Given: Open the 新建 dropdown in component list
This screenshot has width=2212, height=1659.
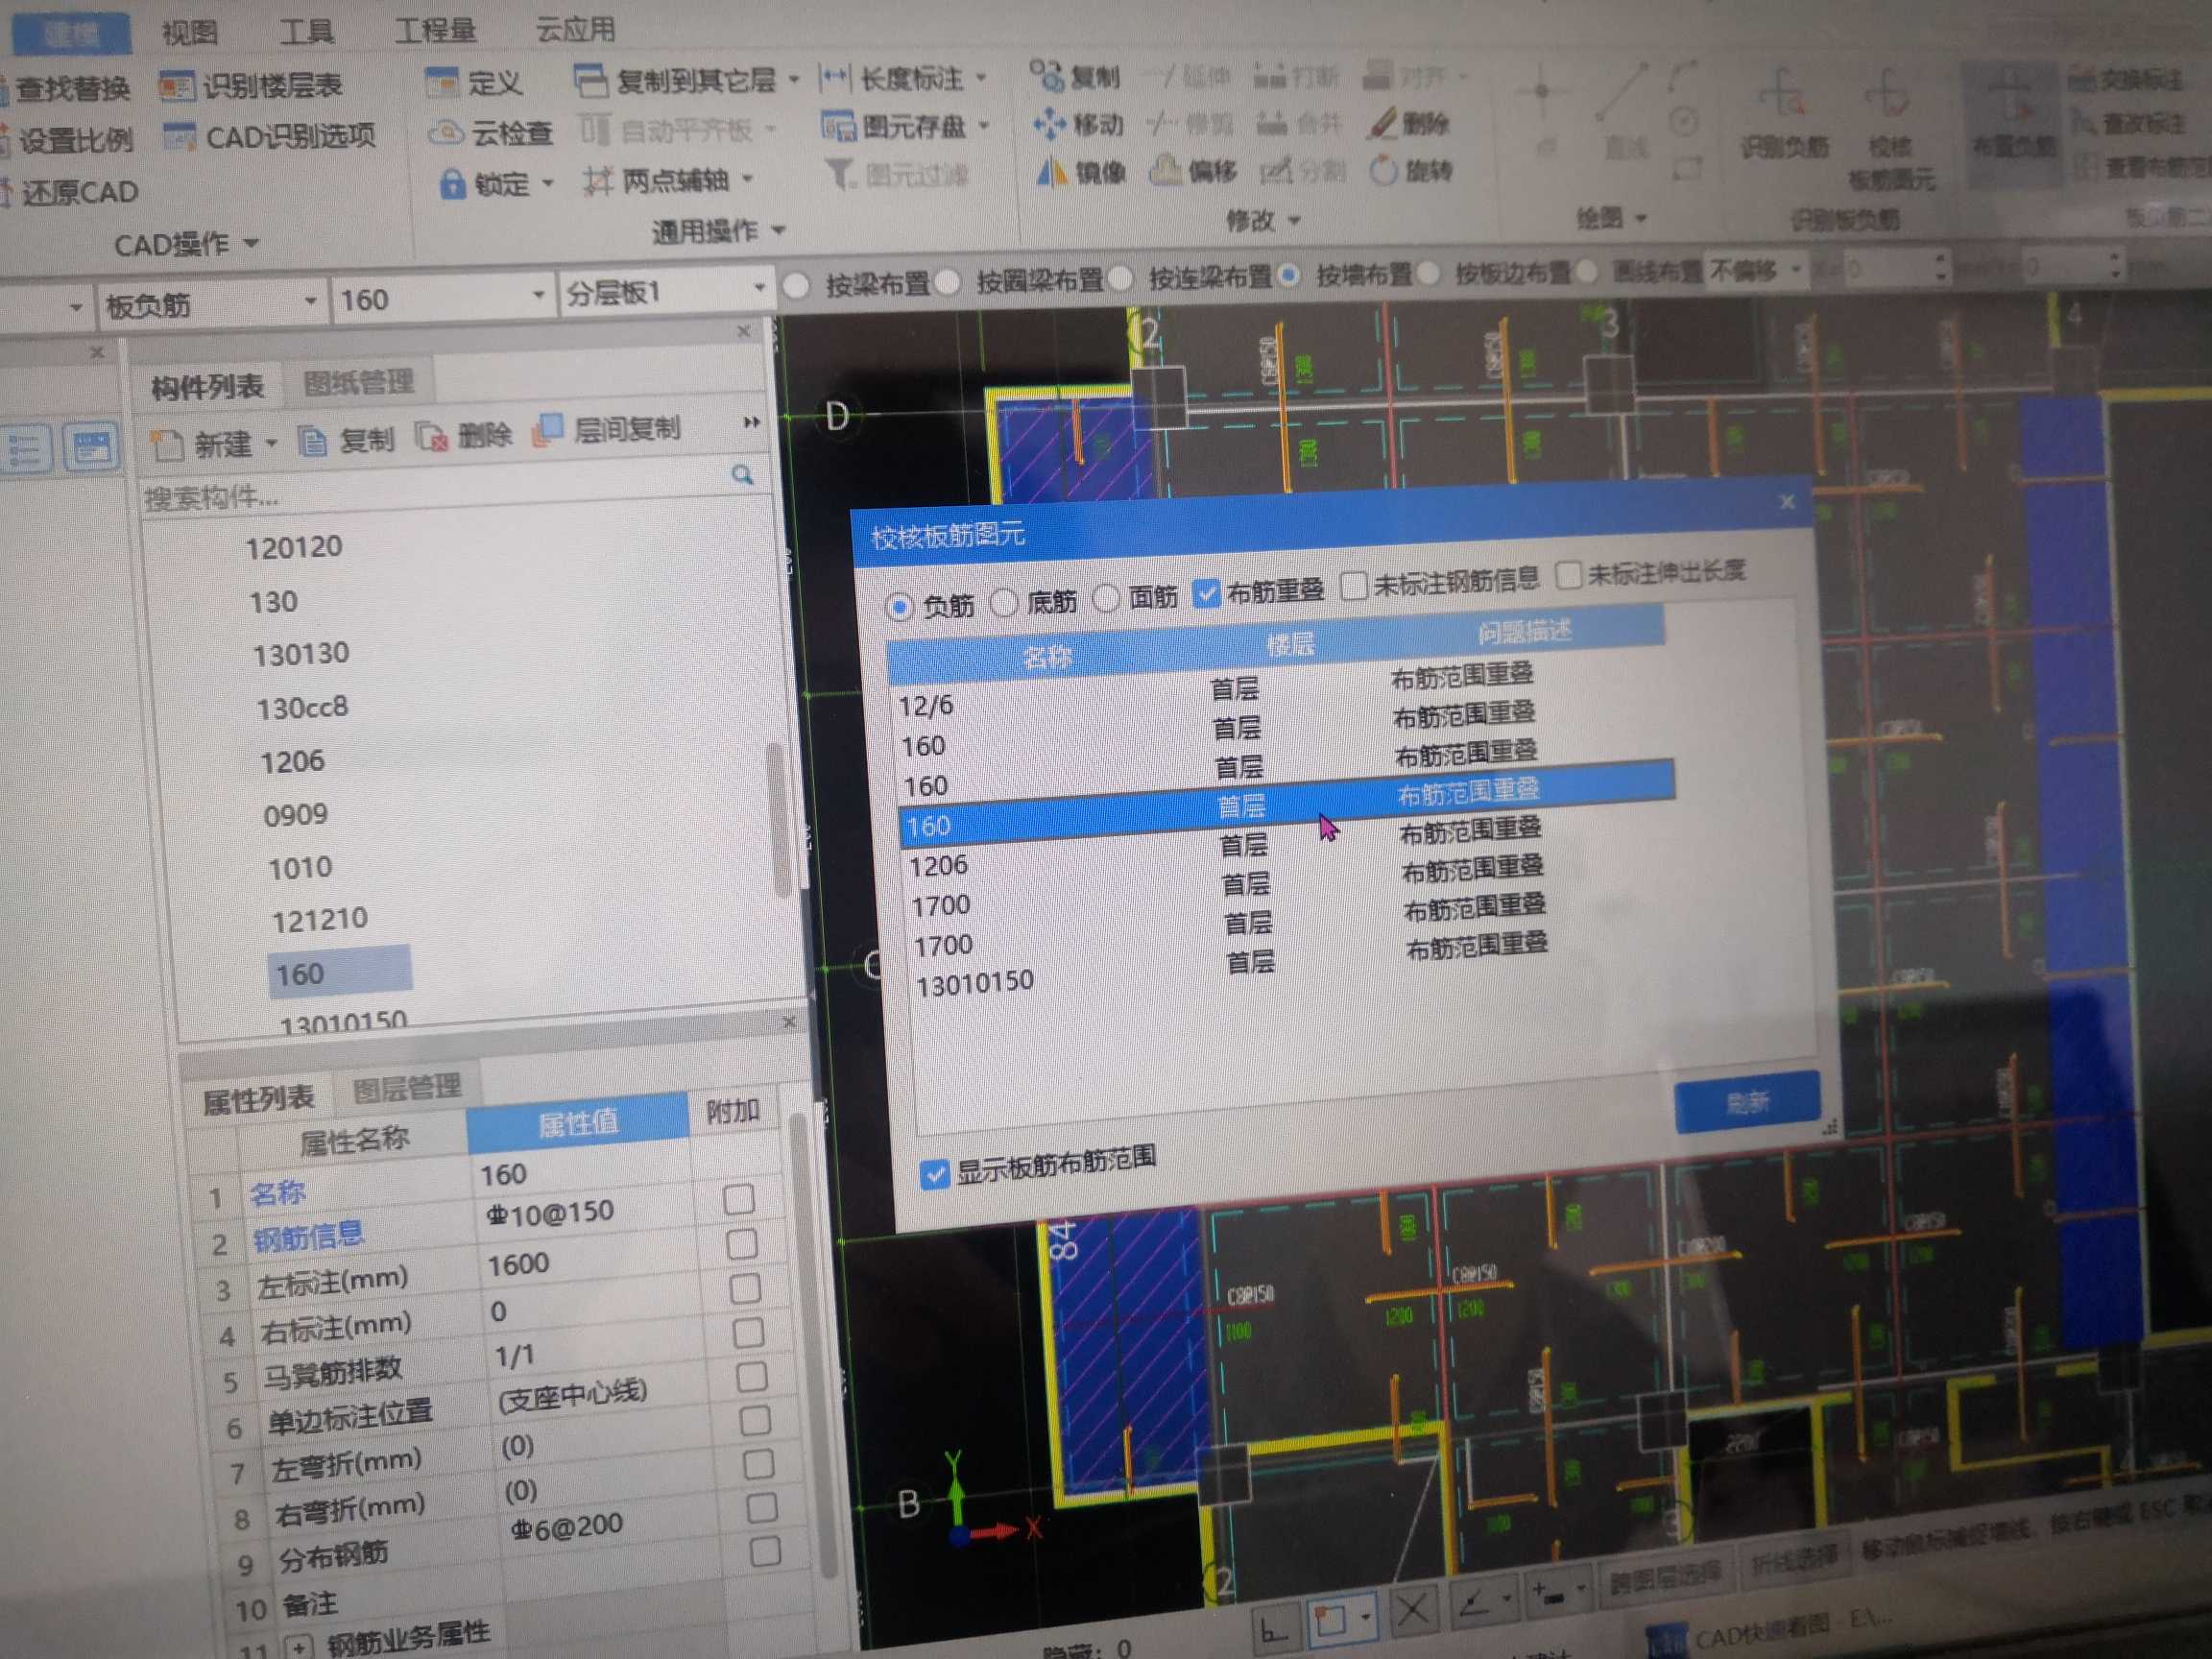Looking at the screenshot, I should 270,443.
